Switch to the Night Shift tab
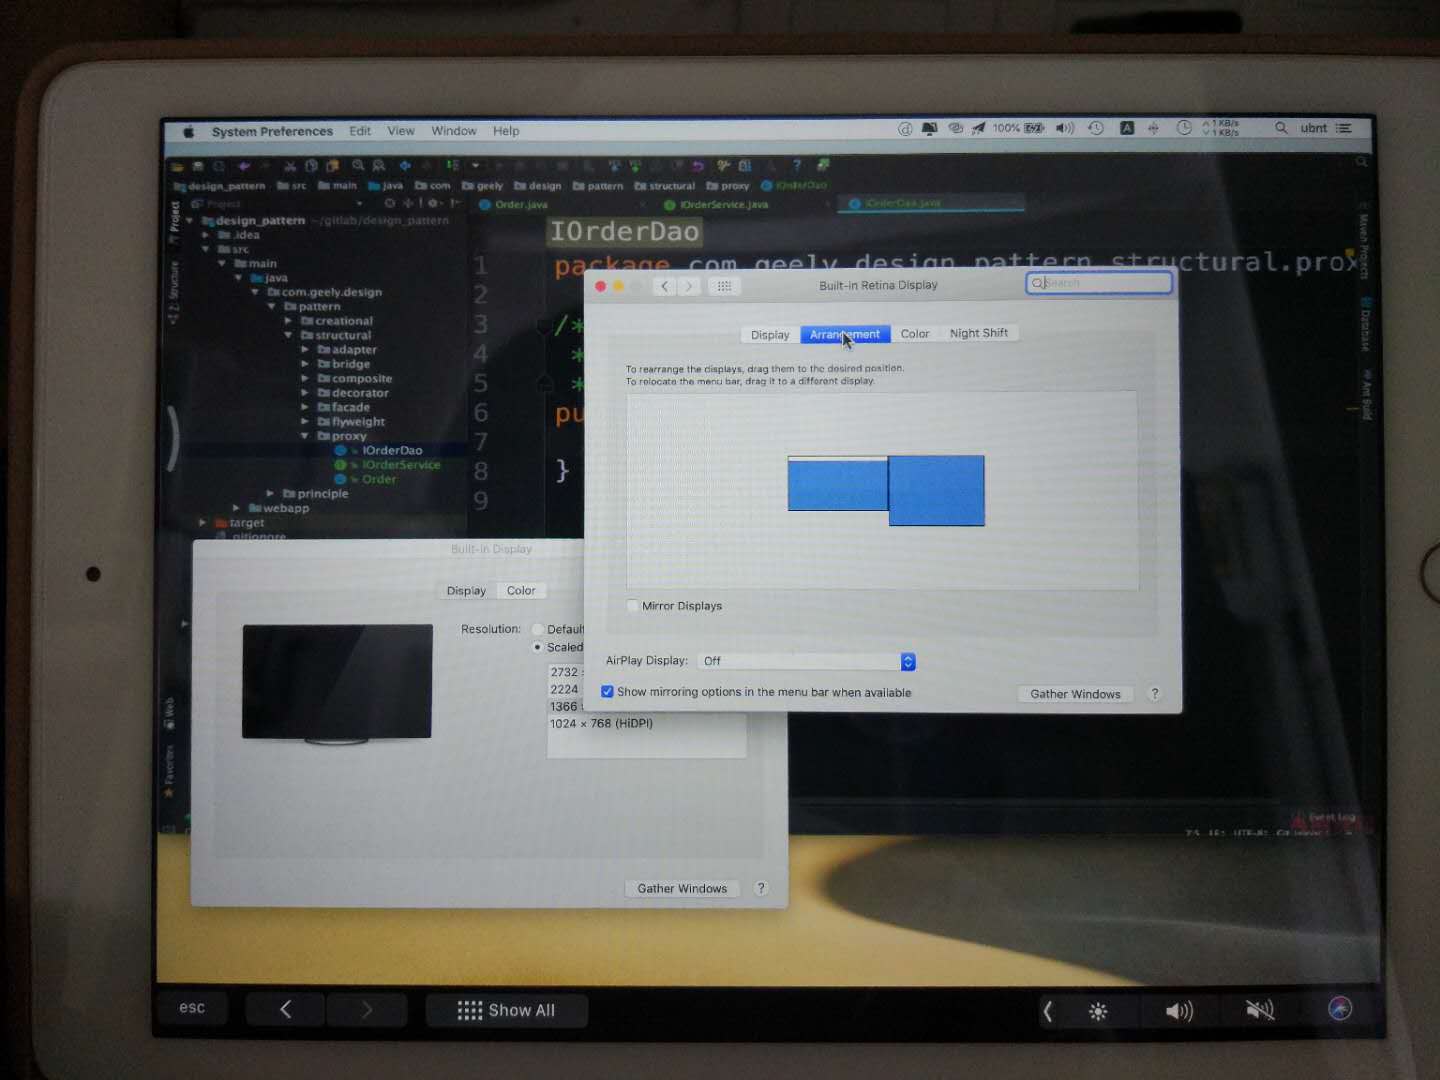Viewport: 1440px width, 1080px height. 979,333
